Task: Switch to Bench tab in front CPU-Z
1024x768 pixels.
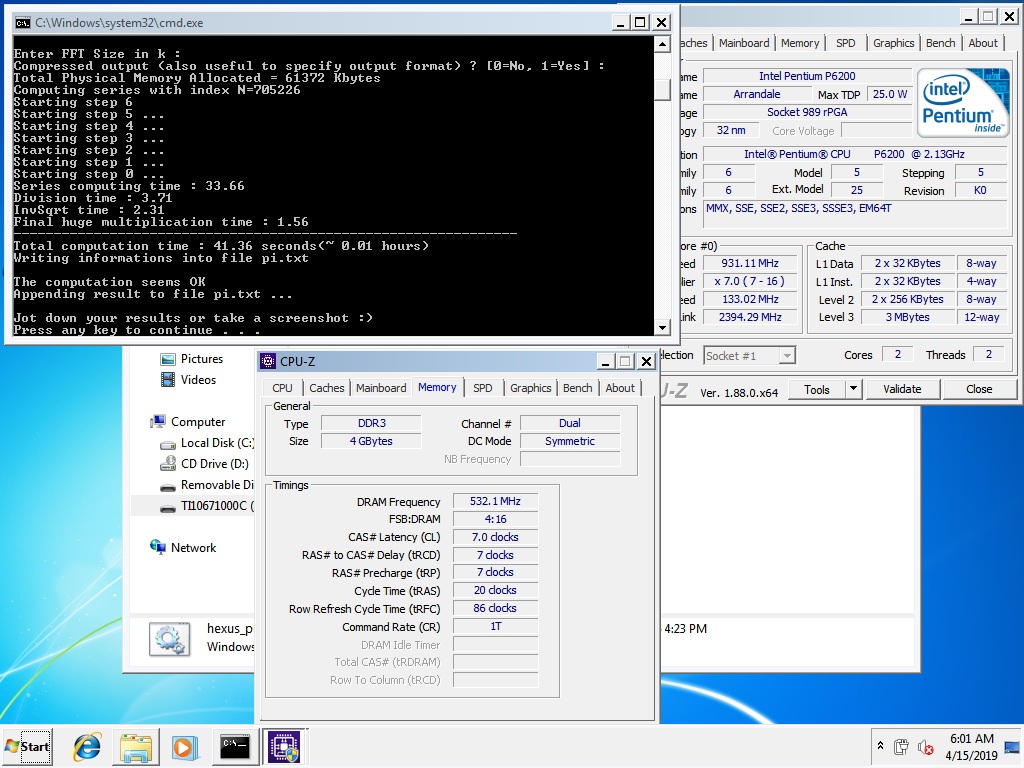Action: (577, 388)
